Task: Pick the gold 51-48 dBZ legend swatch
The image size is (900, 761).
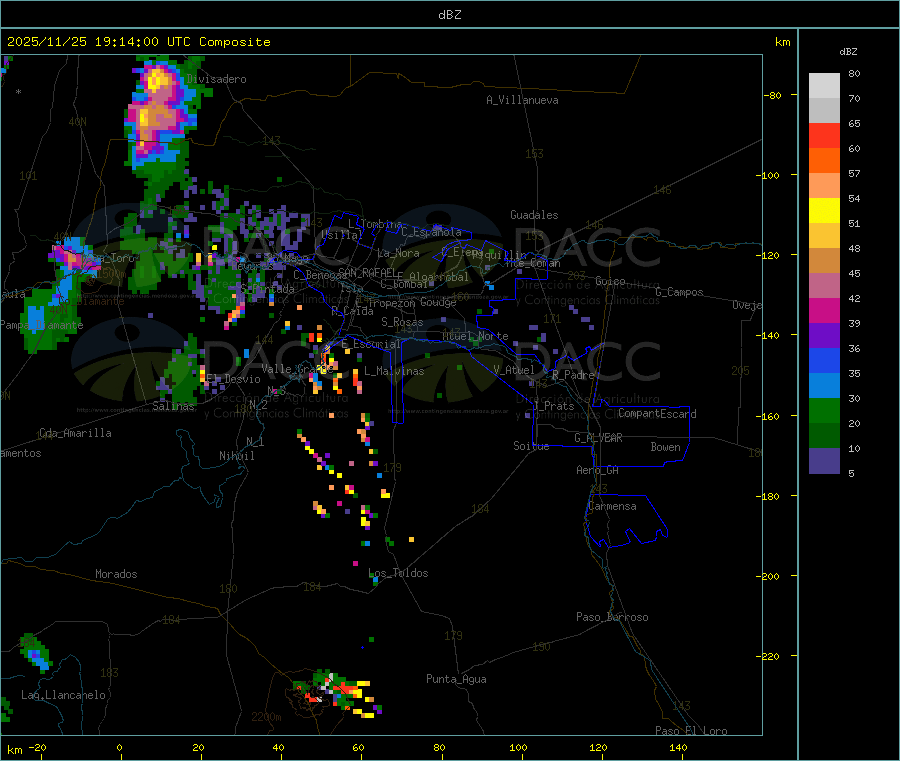Action: pyautogui.click(x=824, y=236)
